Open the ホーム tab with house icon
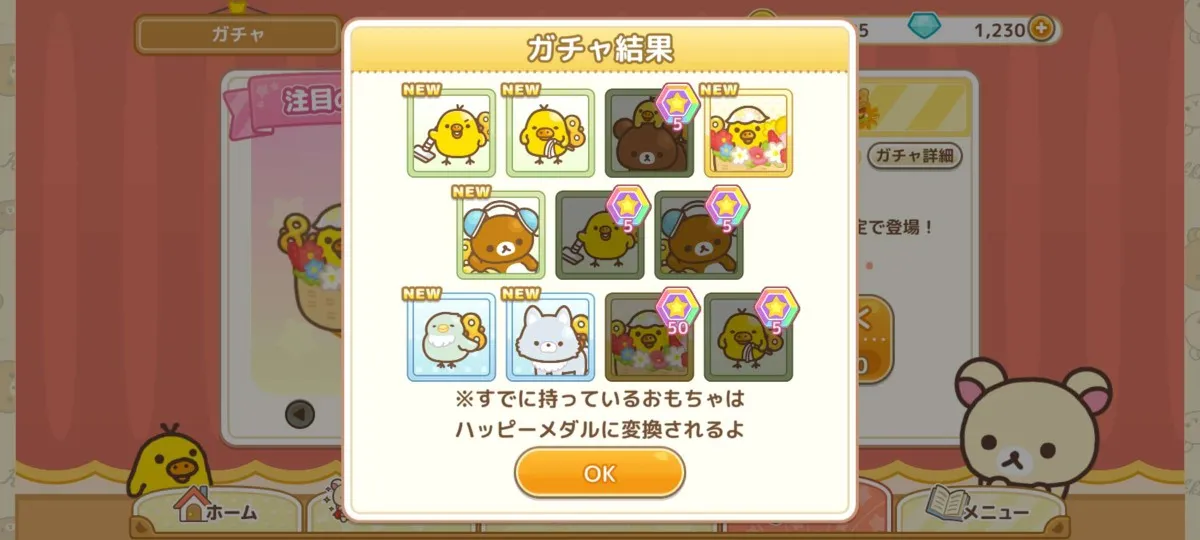 click(x=216, y=511)
